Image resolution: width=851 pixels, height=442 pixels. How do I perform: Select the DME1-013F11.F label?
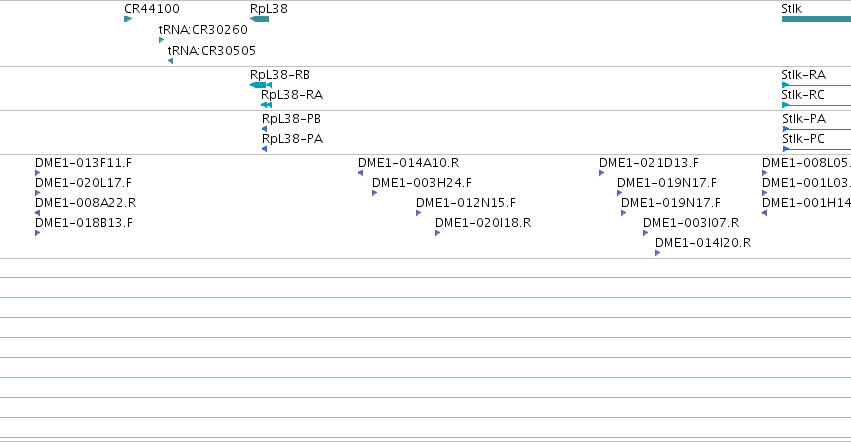coord(83,162)
